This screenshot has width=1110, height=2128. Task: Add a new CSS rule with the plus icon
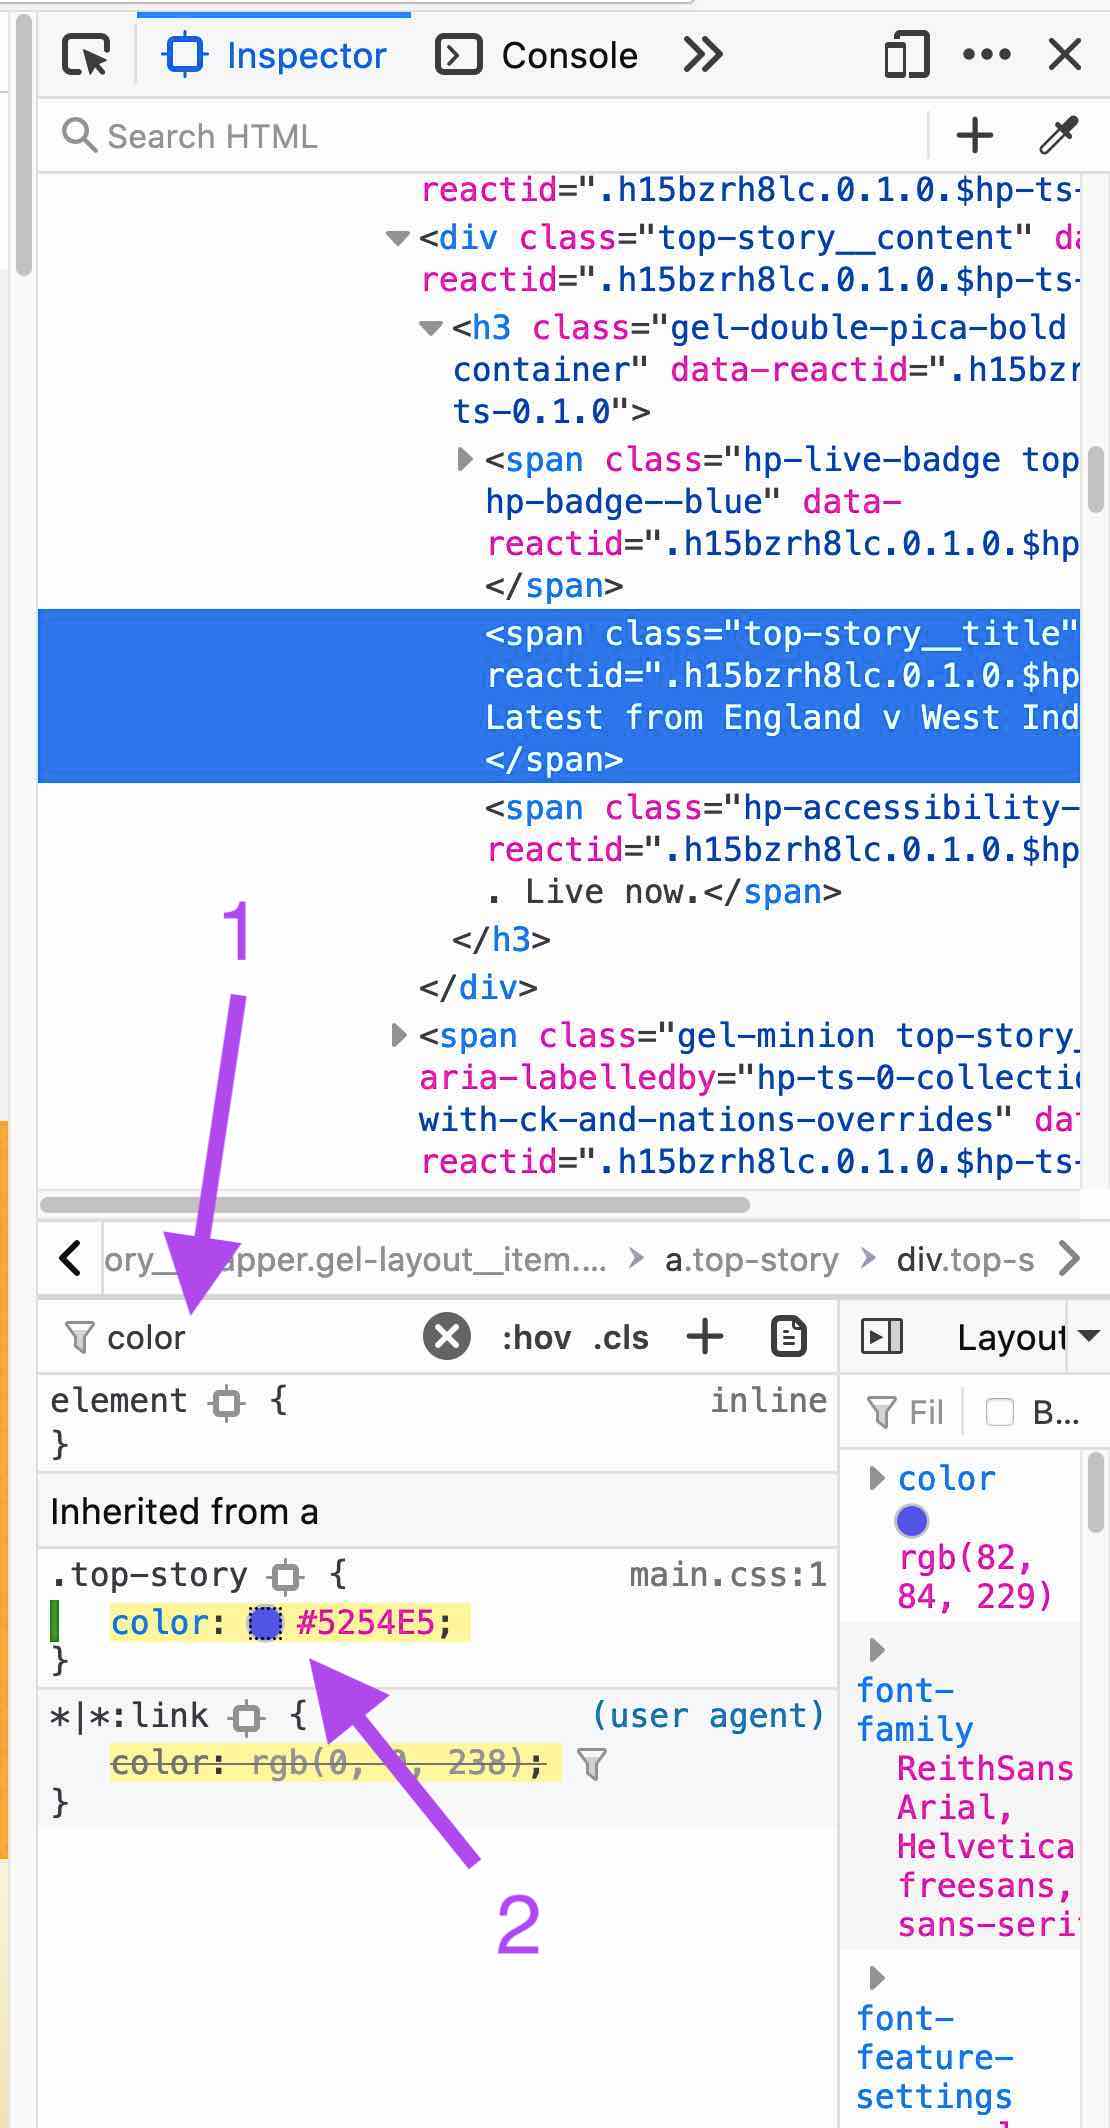[x=705, y=1336]
